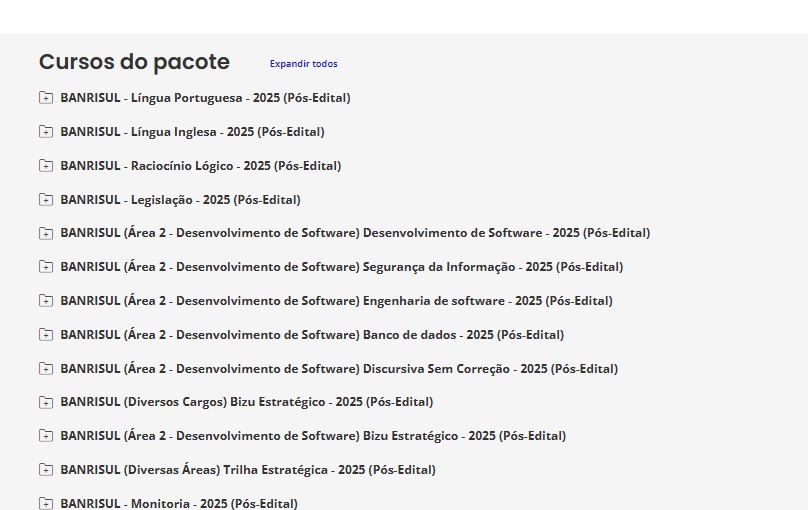Select Banco de dados course title
Viewport: 808px width, 510px height.
312,335
